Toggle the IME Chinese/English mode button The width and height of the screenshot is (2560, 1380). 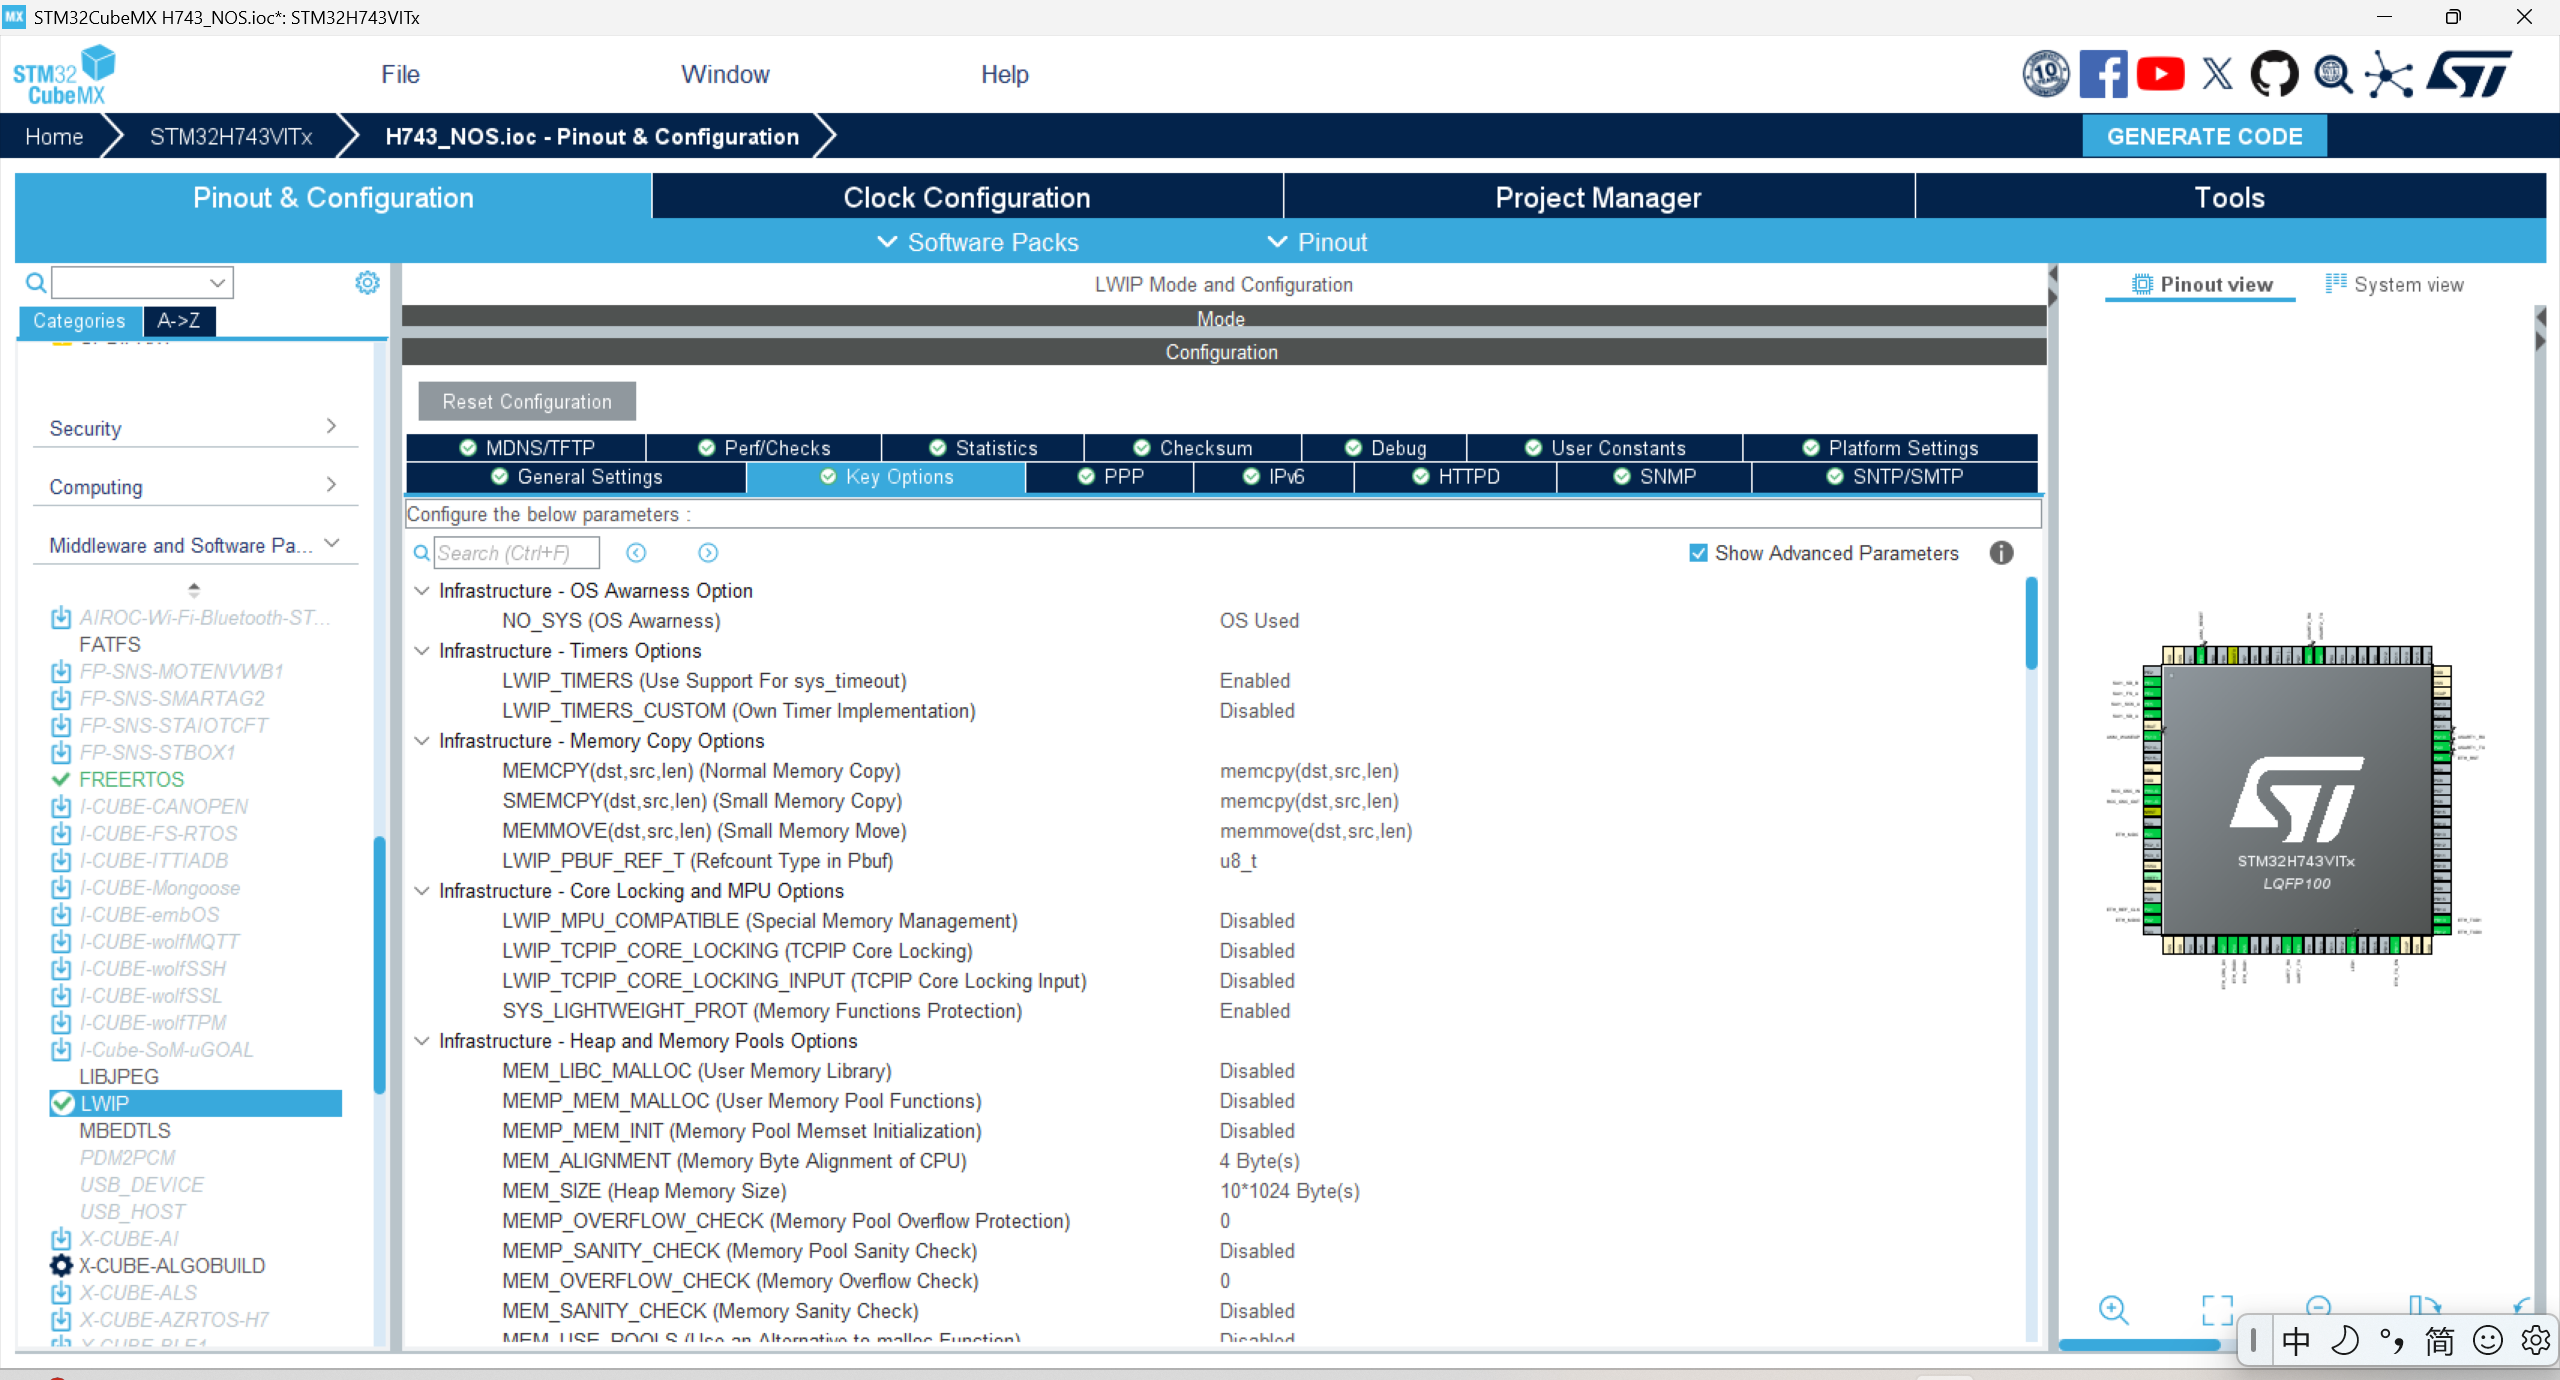click(x=2296, y=1340)
